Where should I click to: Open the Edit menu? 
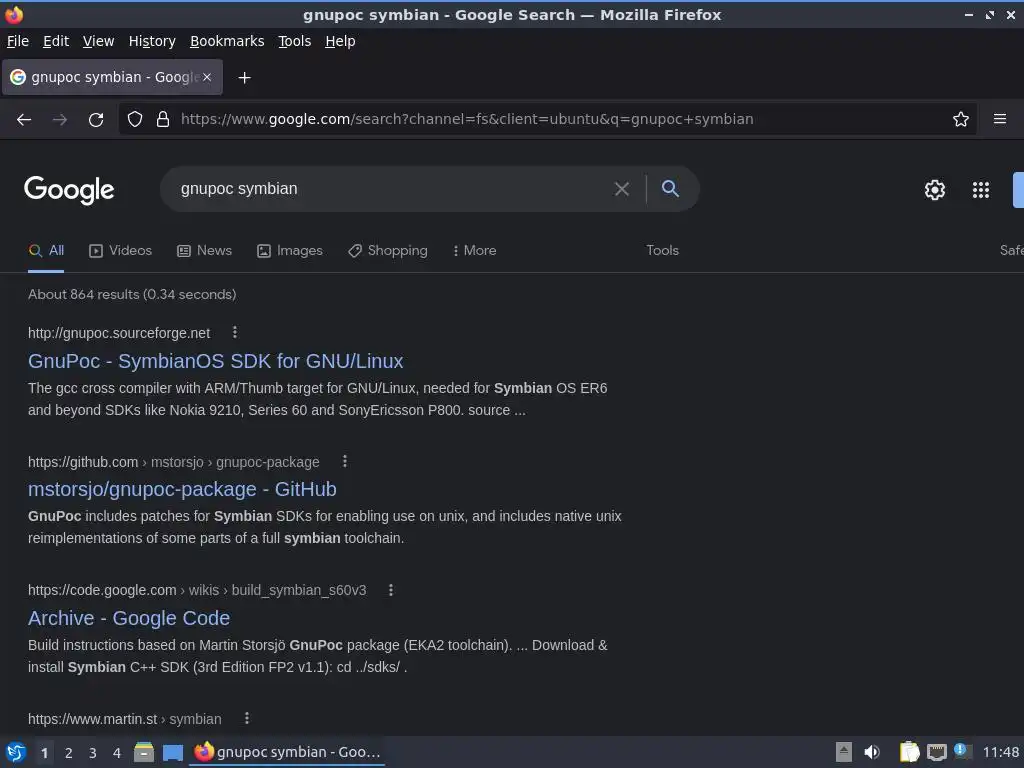point(56,41)
